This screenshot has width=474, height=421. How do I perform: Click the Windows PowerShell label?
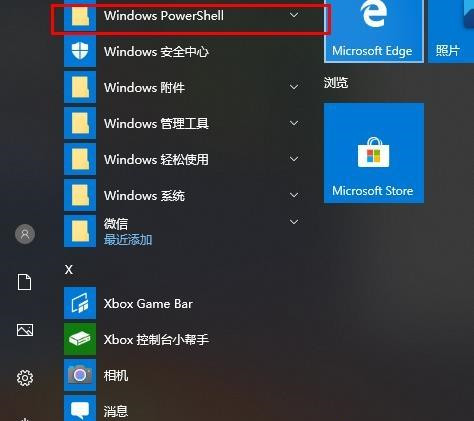pos(164,16)
